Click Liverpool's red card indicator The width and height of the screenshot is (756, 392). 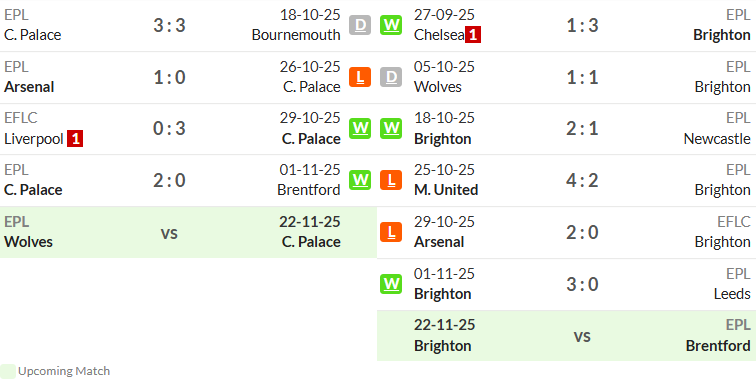pos(75,139)
